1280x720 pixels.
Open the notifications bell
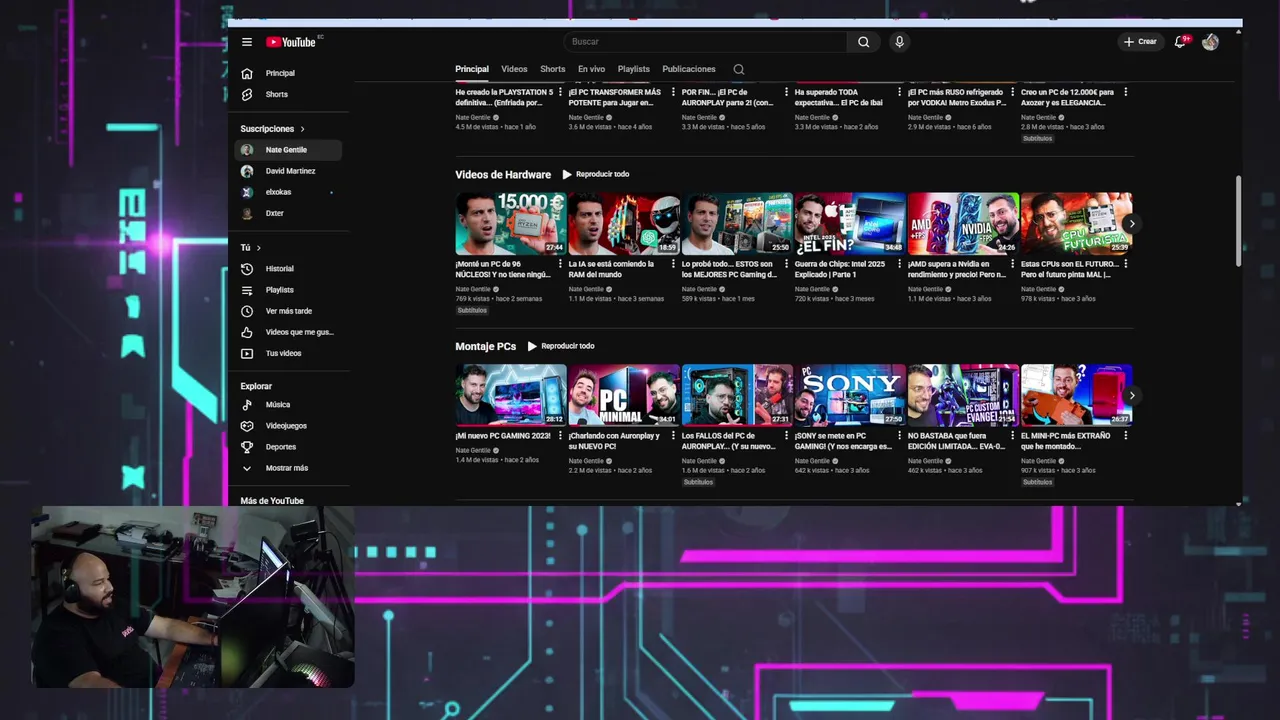pyautogui.click(x=1181, y=42)
